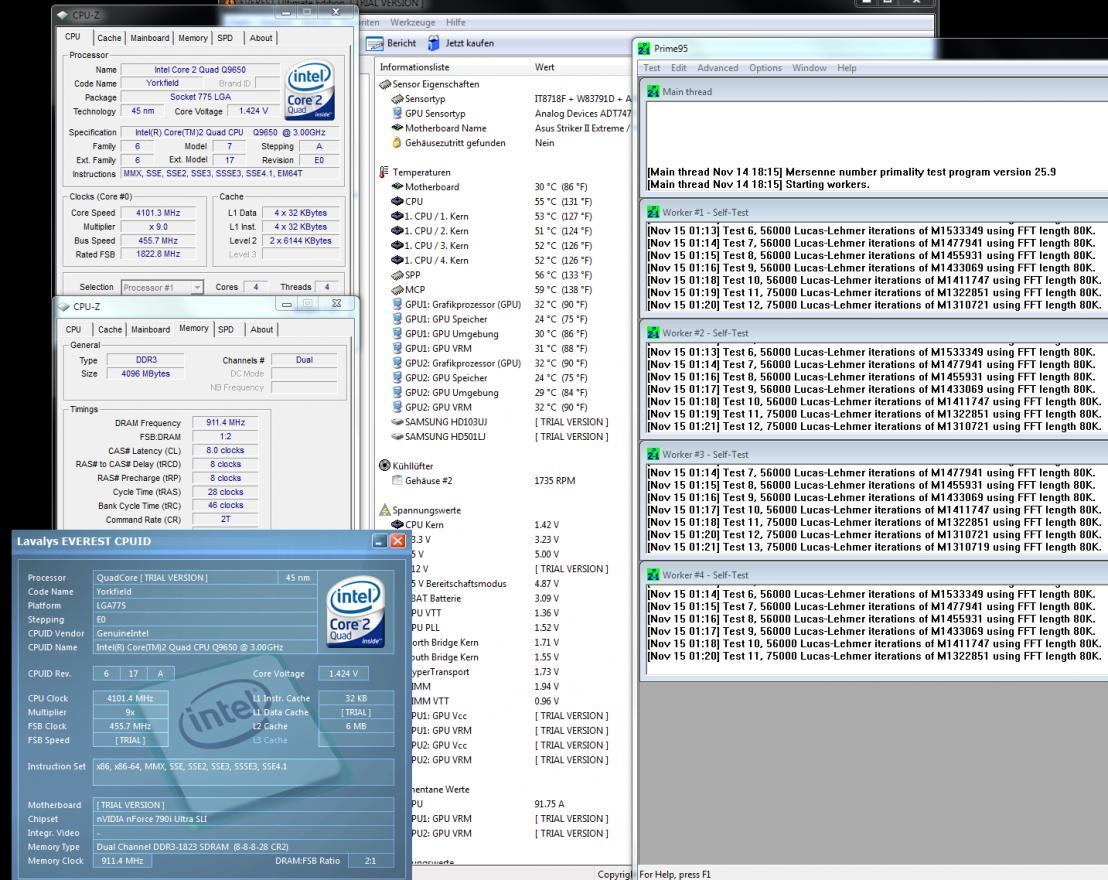
Task: Click the Sensor Eigenschaften section icon
Action: pos(385,85)
